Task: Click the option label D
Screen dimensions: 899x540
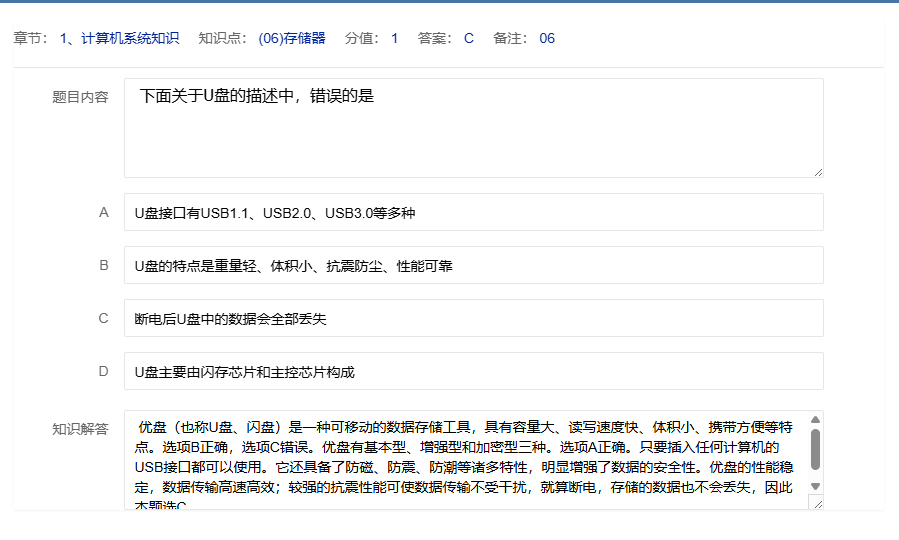Action: (103, 371)
